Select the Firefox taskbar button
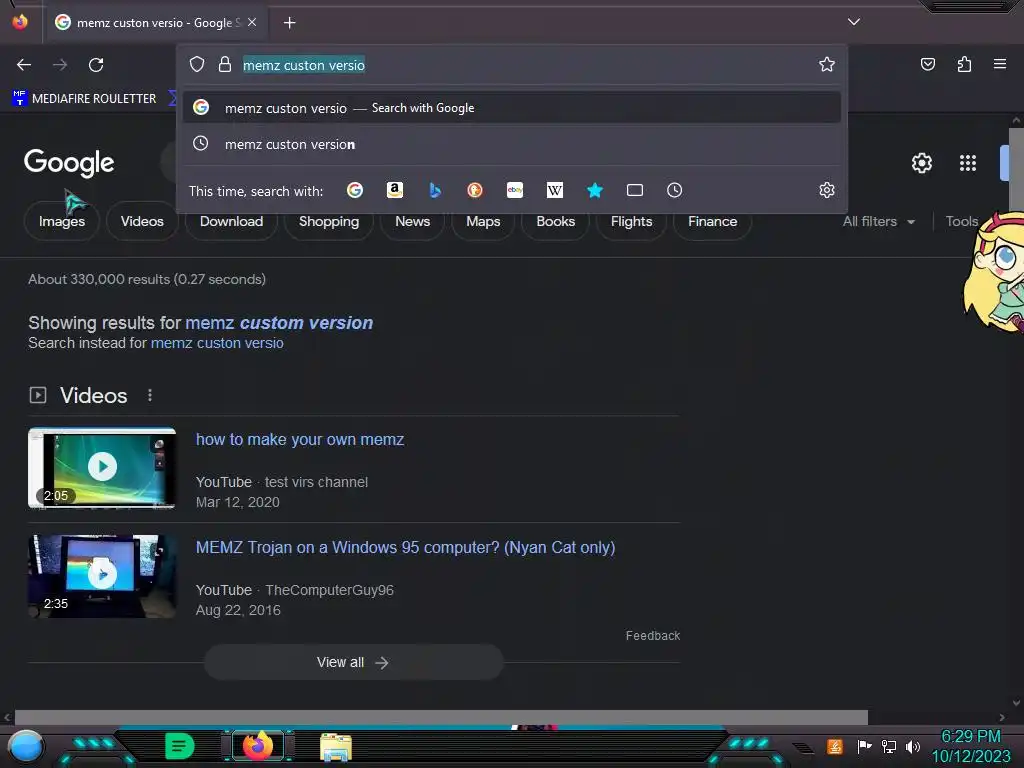1024x768 pixels. click(258, 746)
